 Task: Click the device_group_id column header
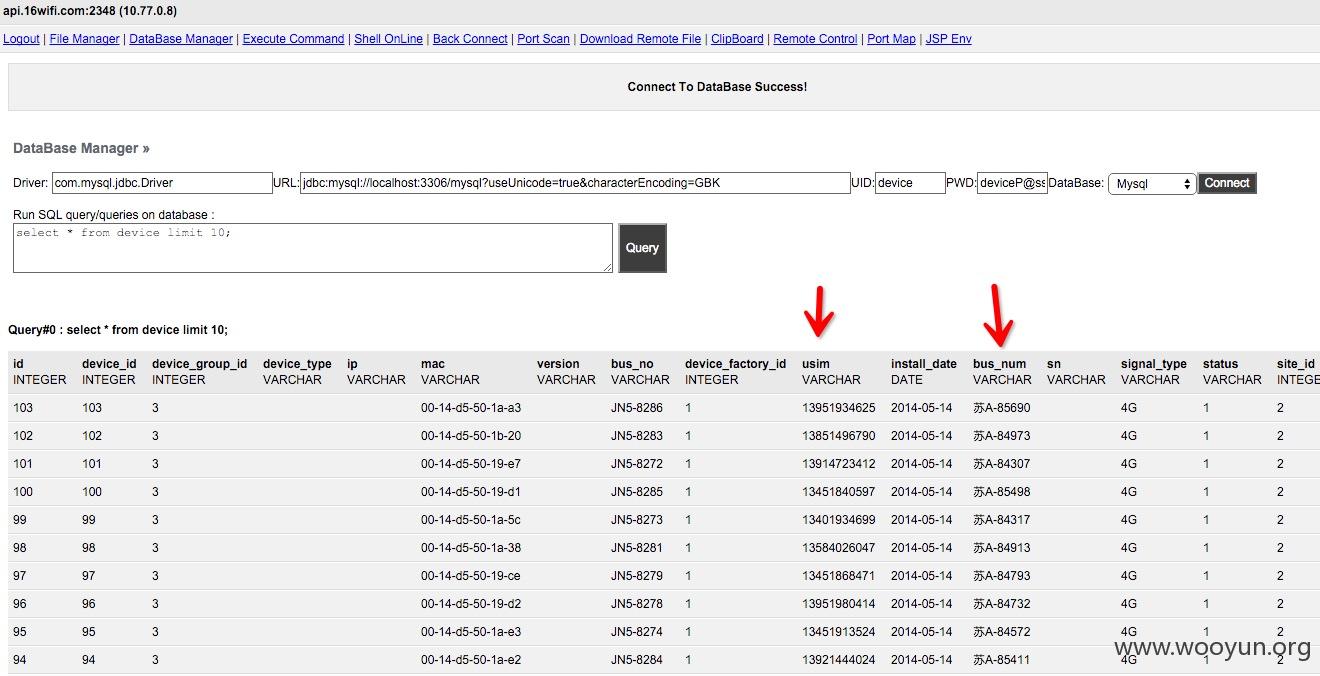click(x=199, y=364)
